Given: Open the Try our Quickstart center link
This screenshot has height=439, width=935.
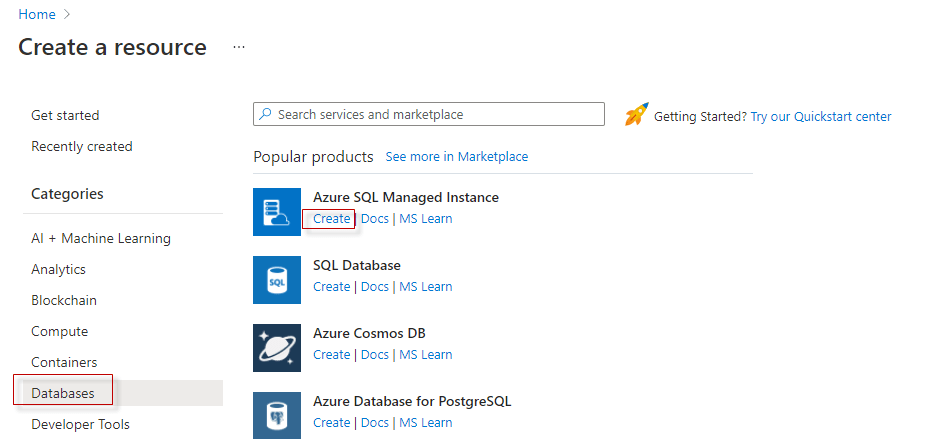Looking at the screenshot, I should [x=821, y=116].
